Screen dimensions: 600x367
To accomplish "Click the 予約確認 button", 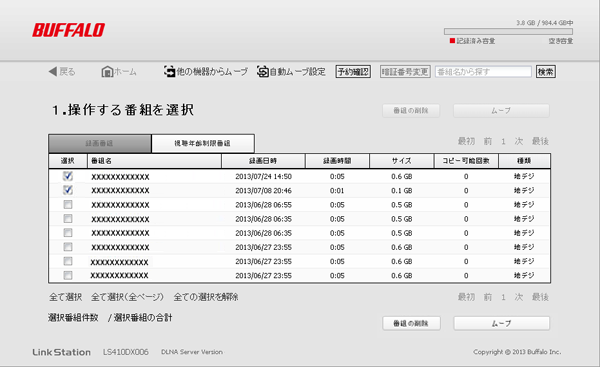I will (x=353, y=72).
